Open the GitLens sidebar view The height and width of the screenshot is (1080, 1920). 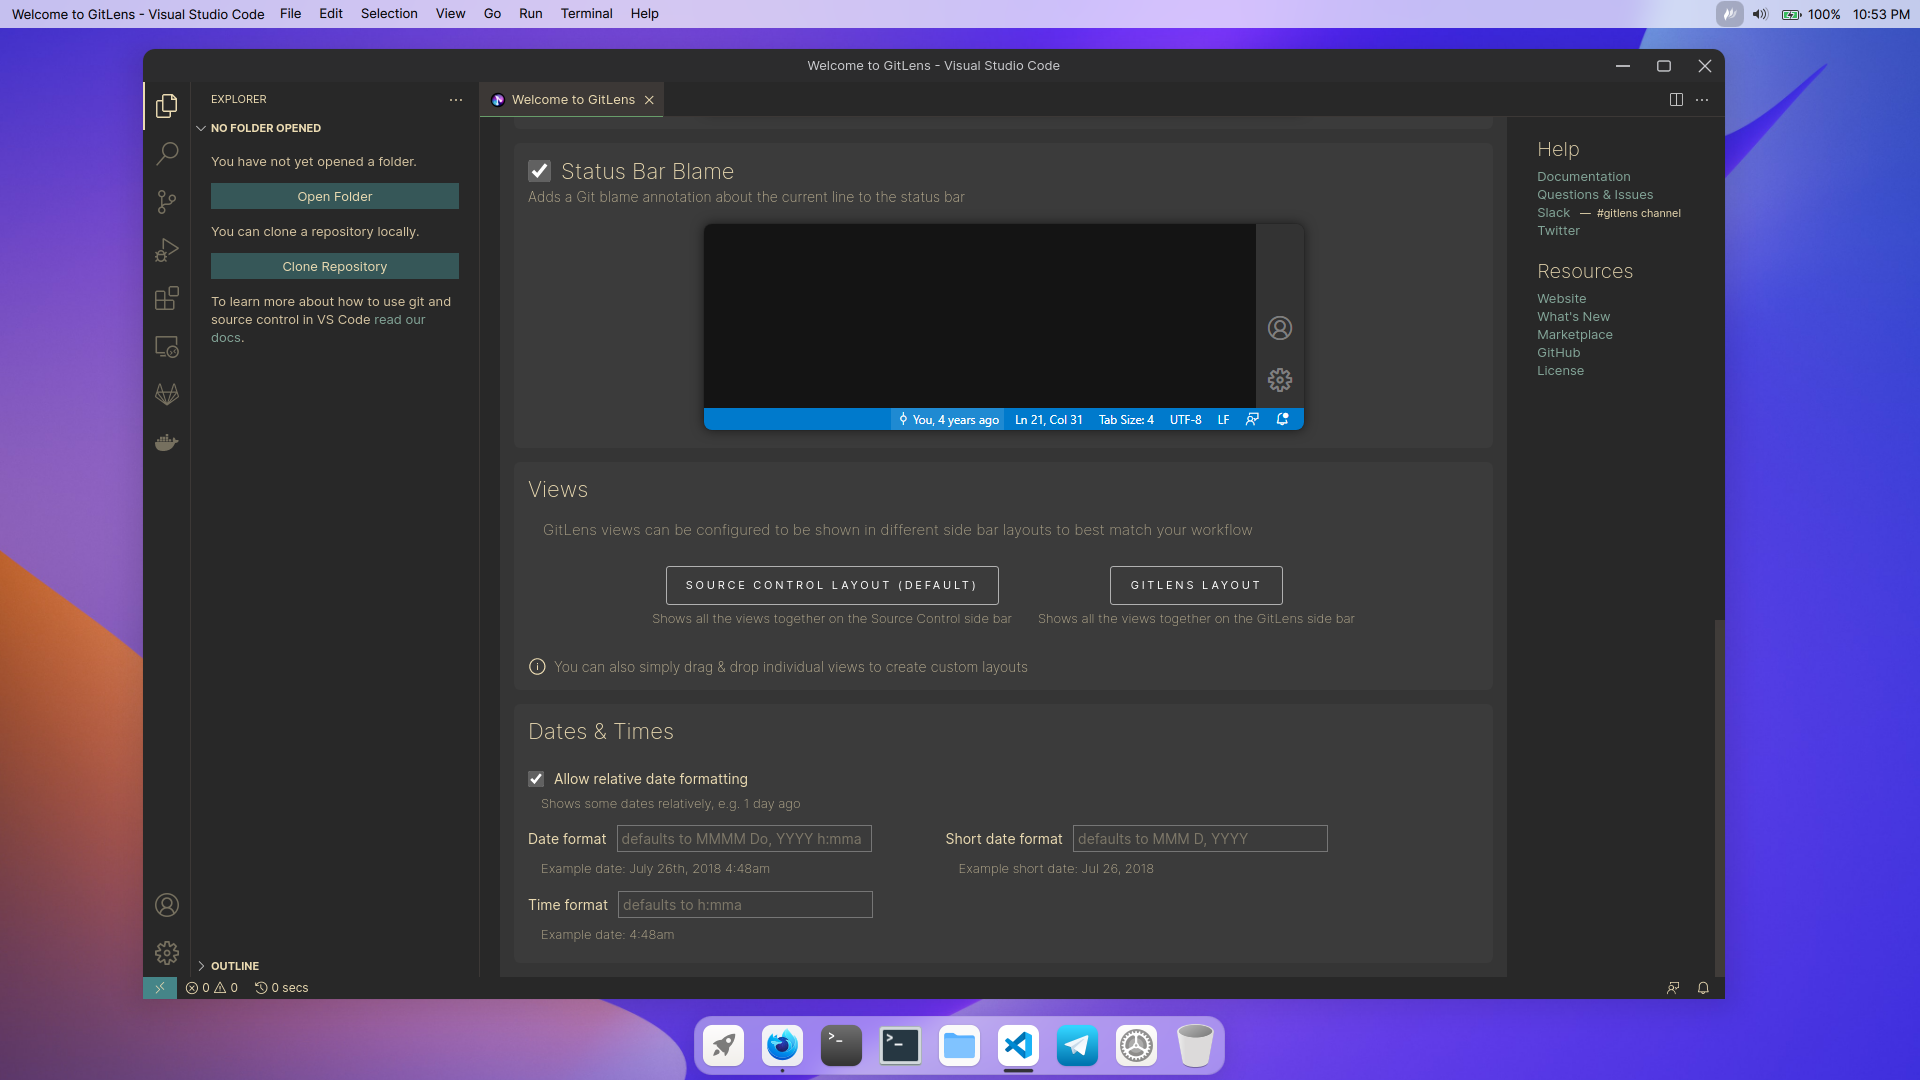tap(166, 393)
